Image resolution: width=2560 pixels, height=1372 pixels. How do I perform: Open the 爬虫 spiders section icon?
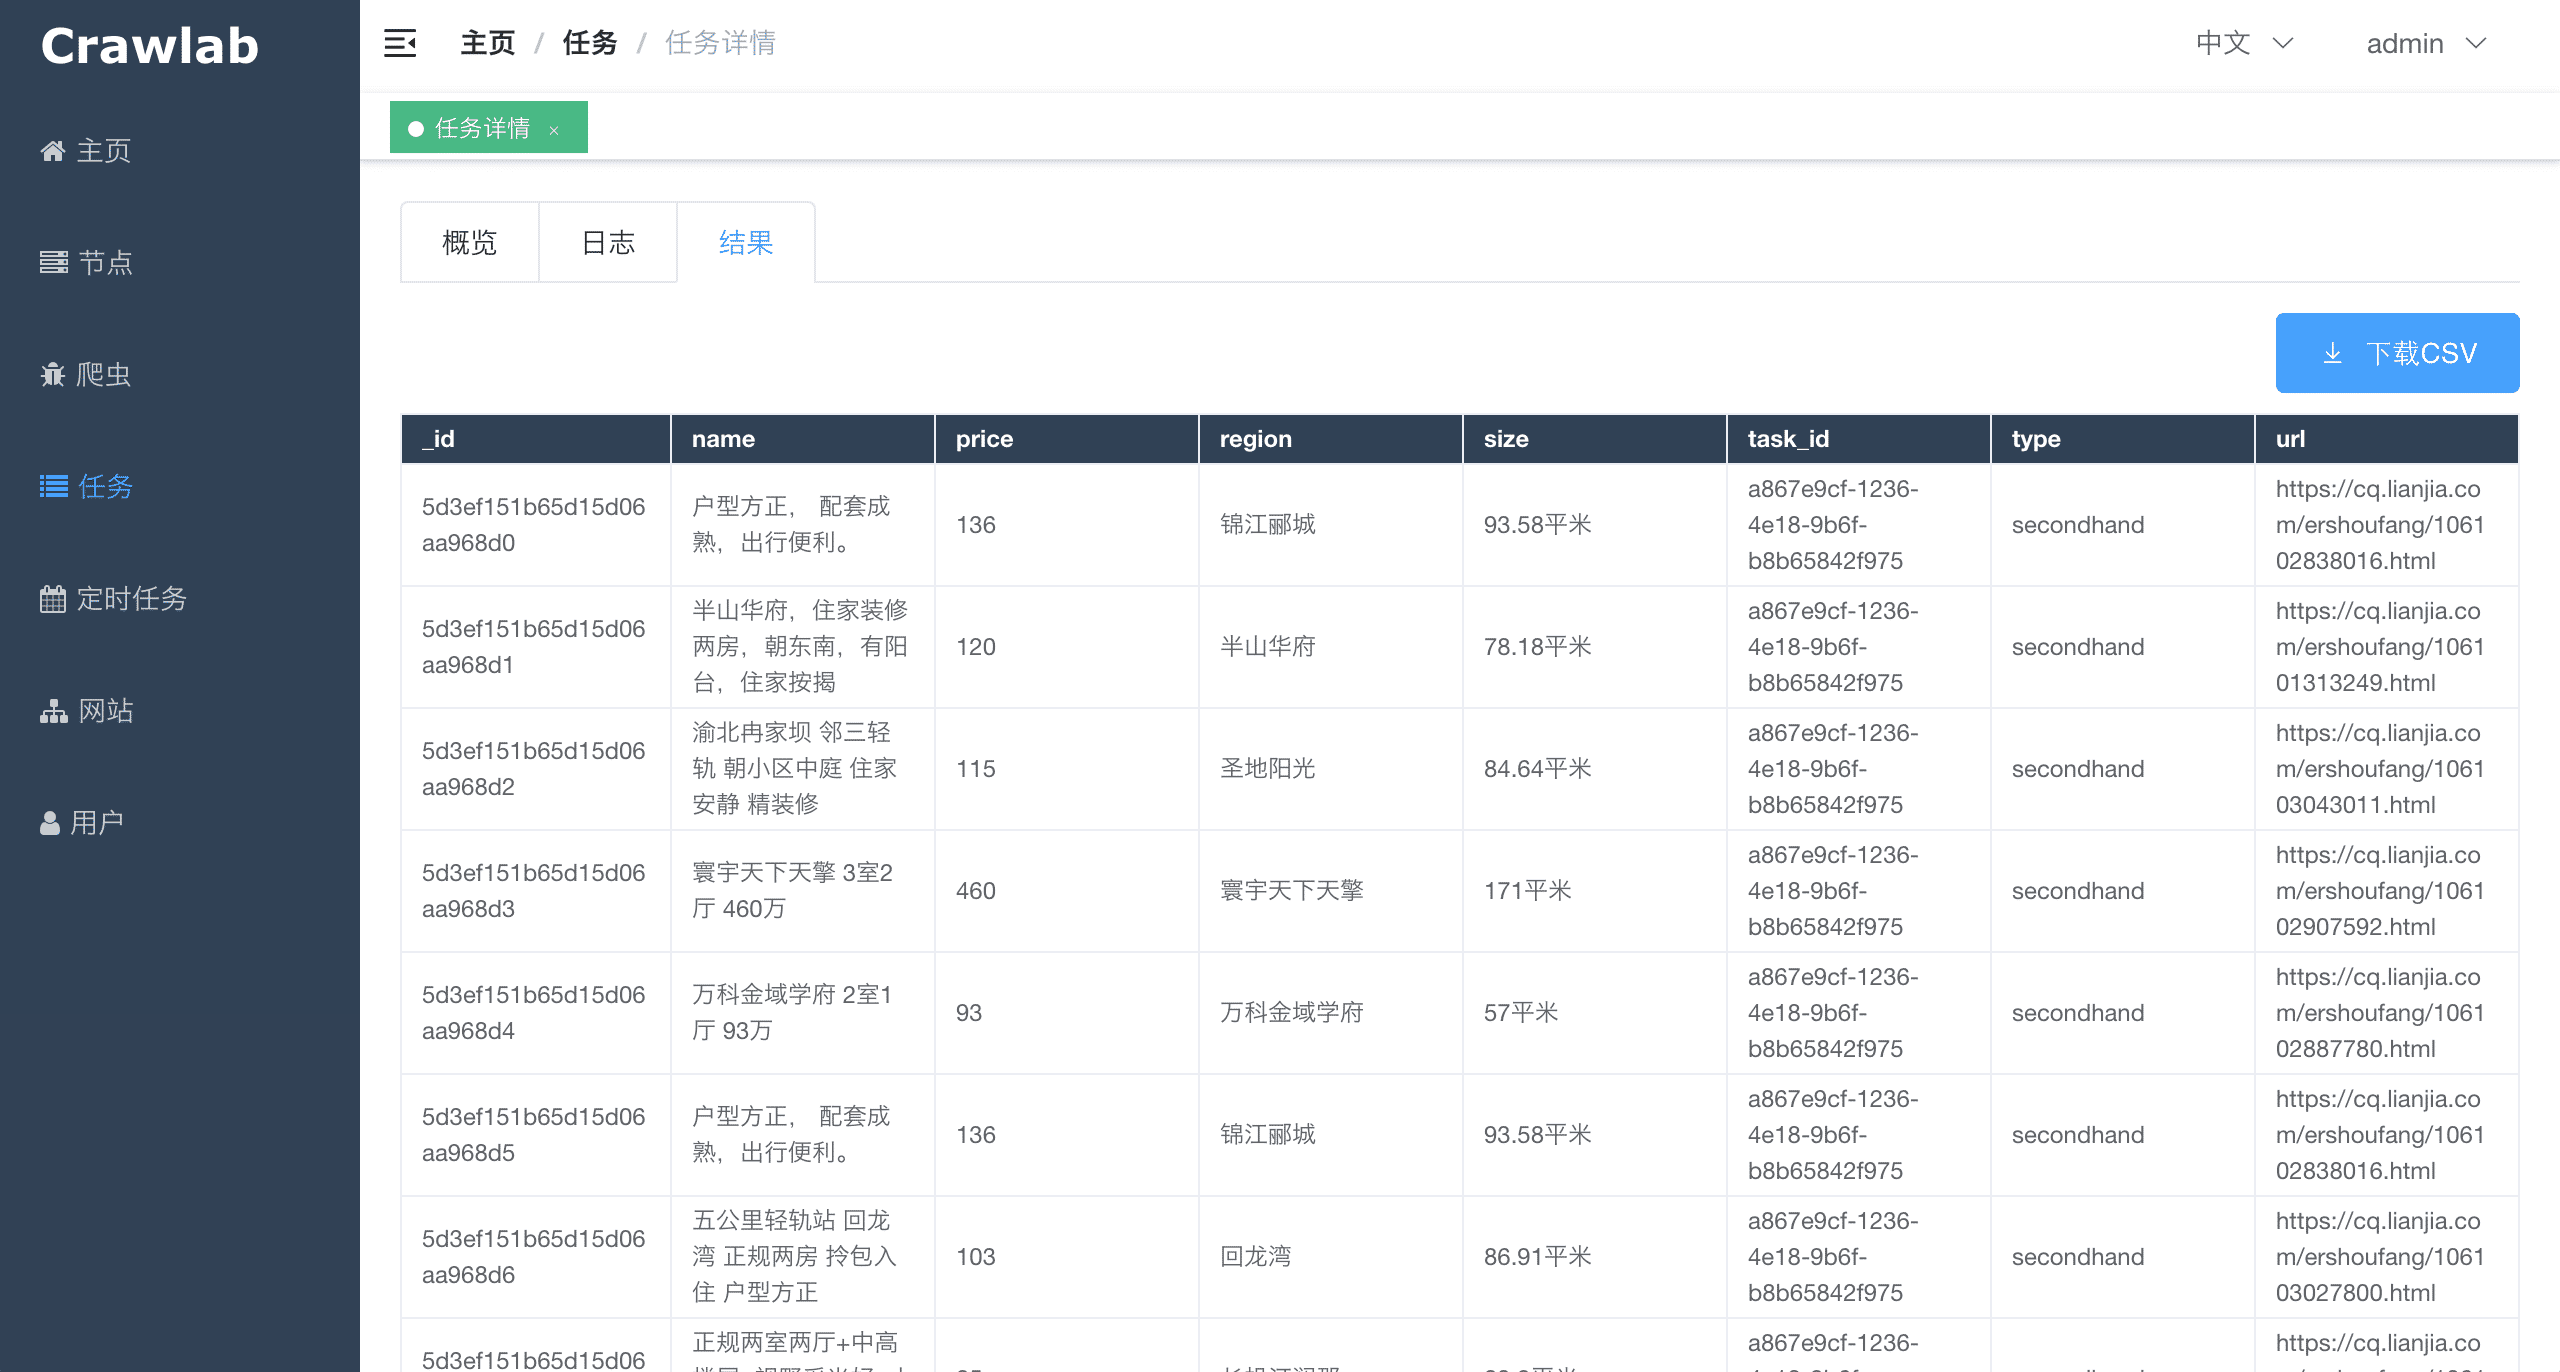53,375
